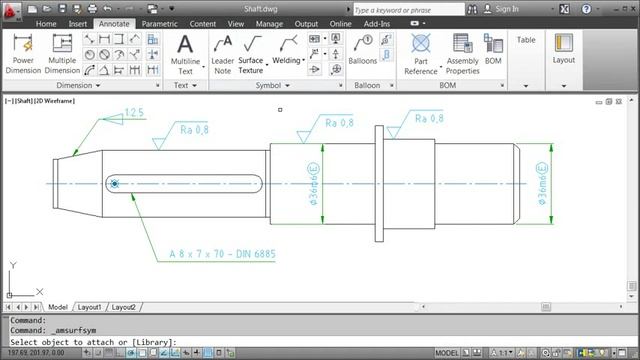This screenshot has height=360, width=640.
Task: Select the jogged radius dimension icon
Action: click(119, 54)
